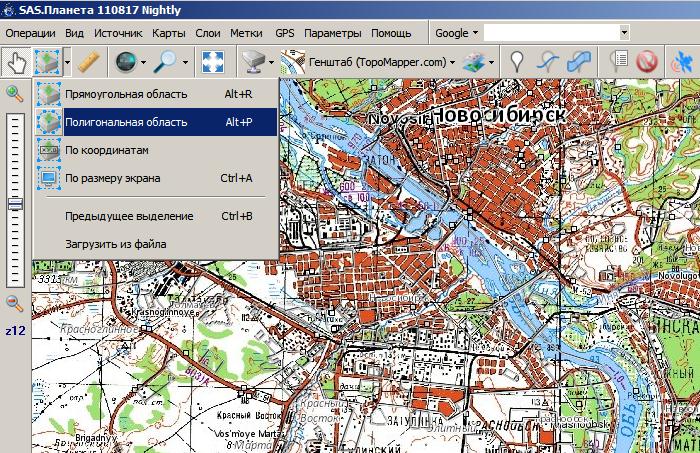Click the add placemark pin icon

pyautogui.click(x=516, y=62)
